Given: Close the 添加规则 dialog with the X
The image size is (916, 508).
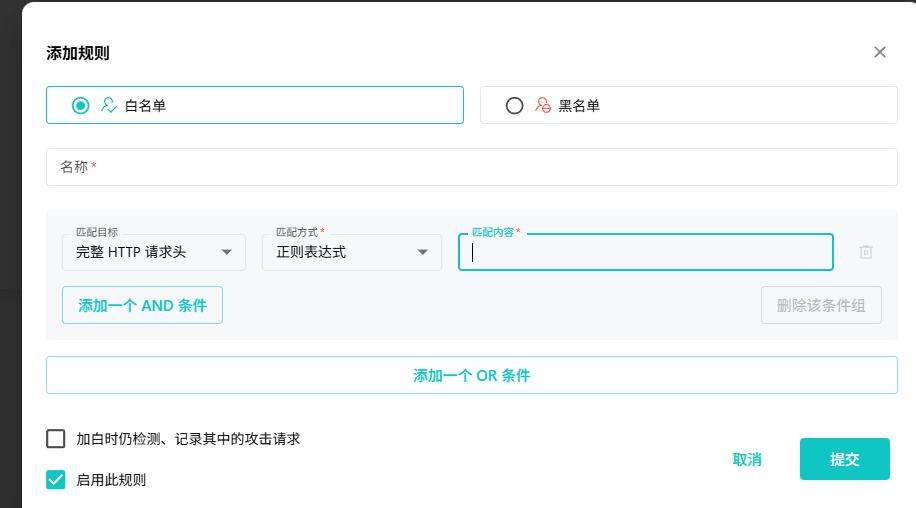Looking at the screenshot, I should 880,52.
